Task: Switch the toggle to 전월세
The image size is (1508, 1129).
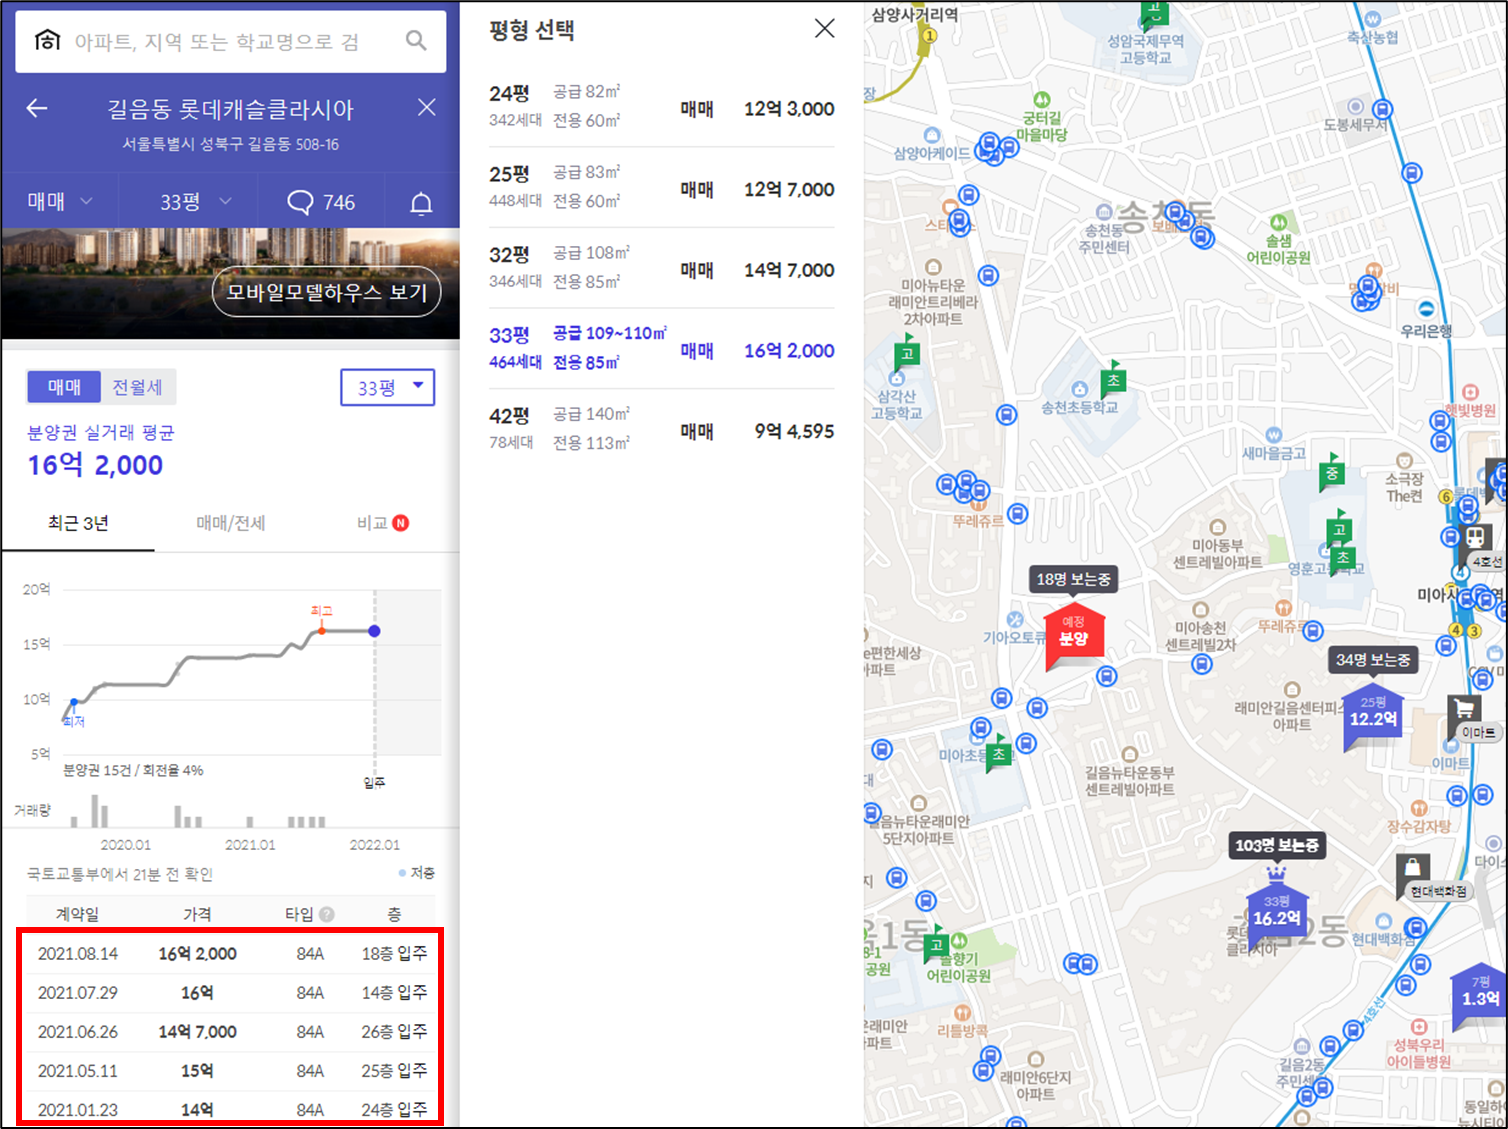Action: click(x=137, y=387)
